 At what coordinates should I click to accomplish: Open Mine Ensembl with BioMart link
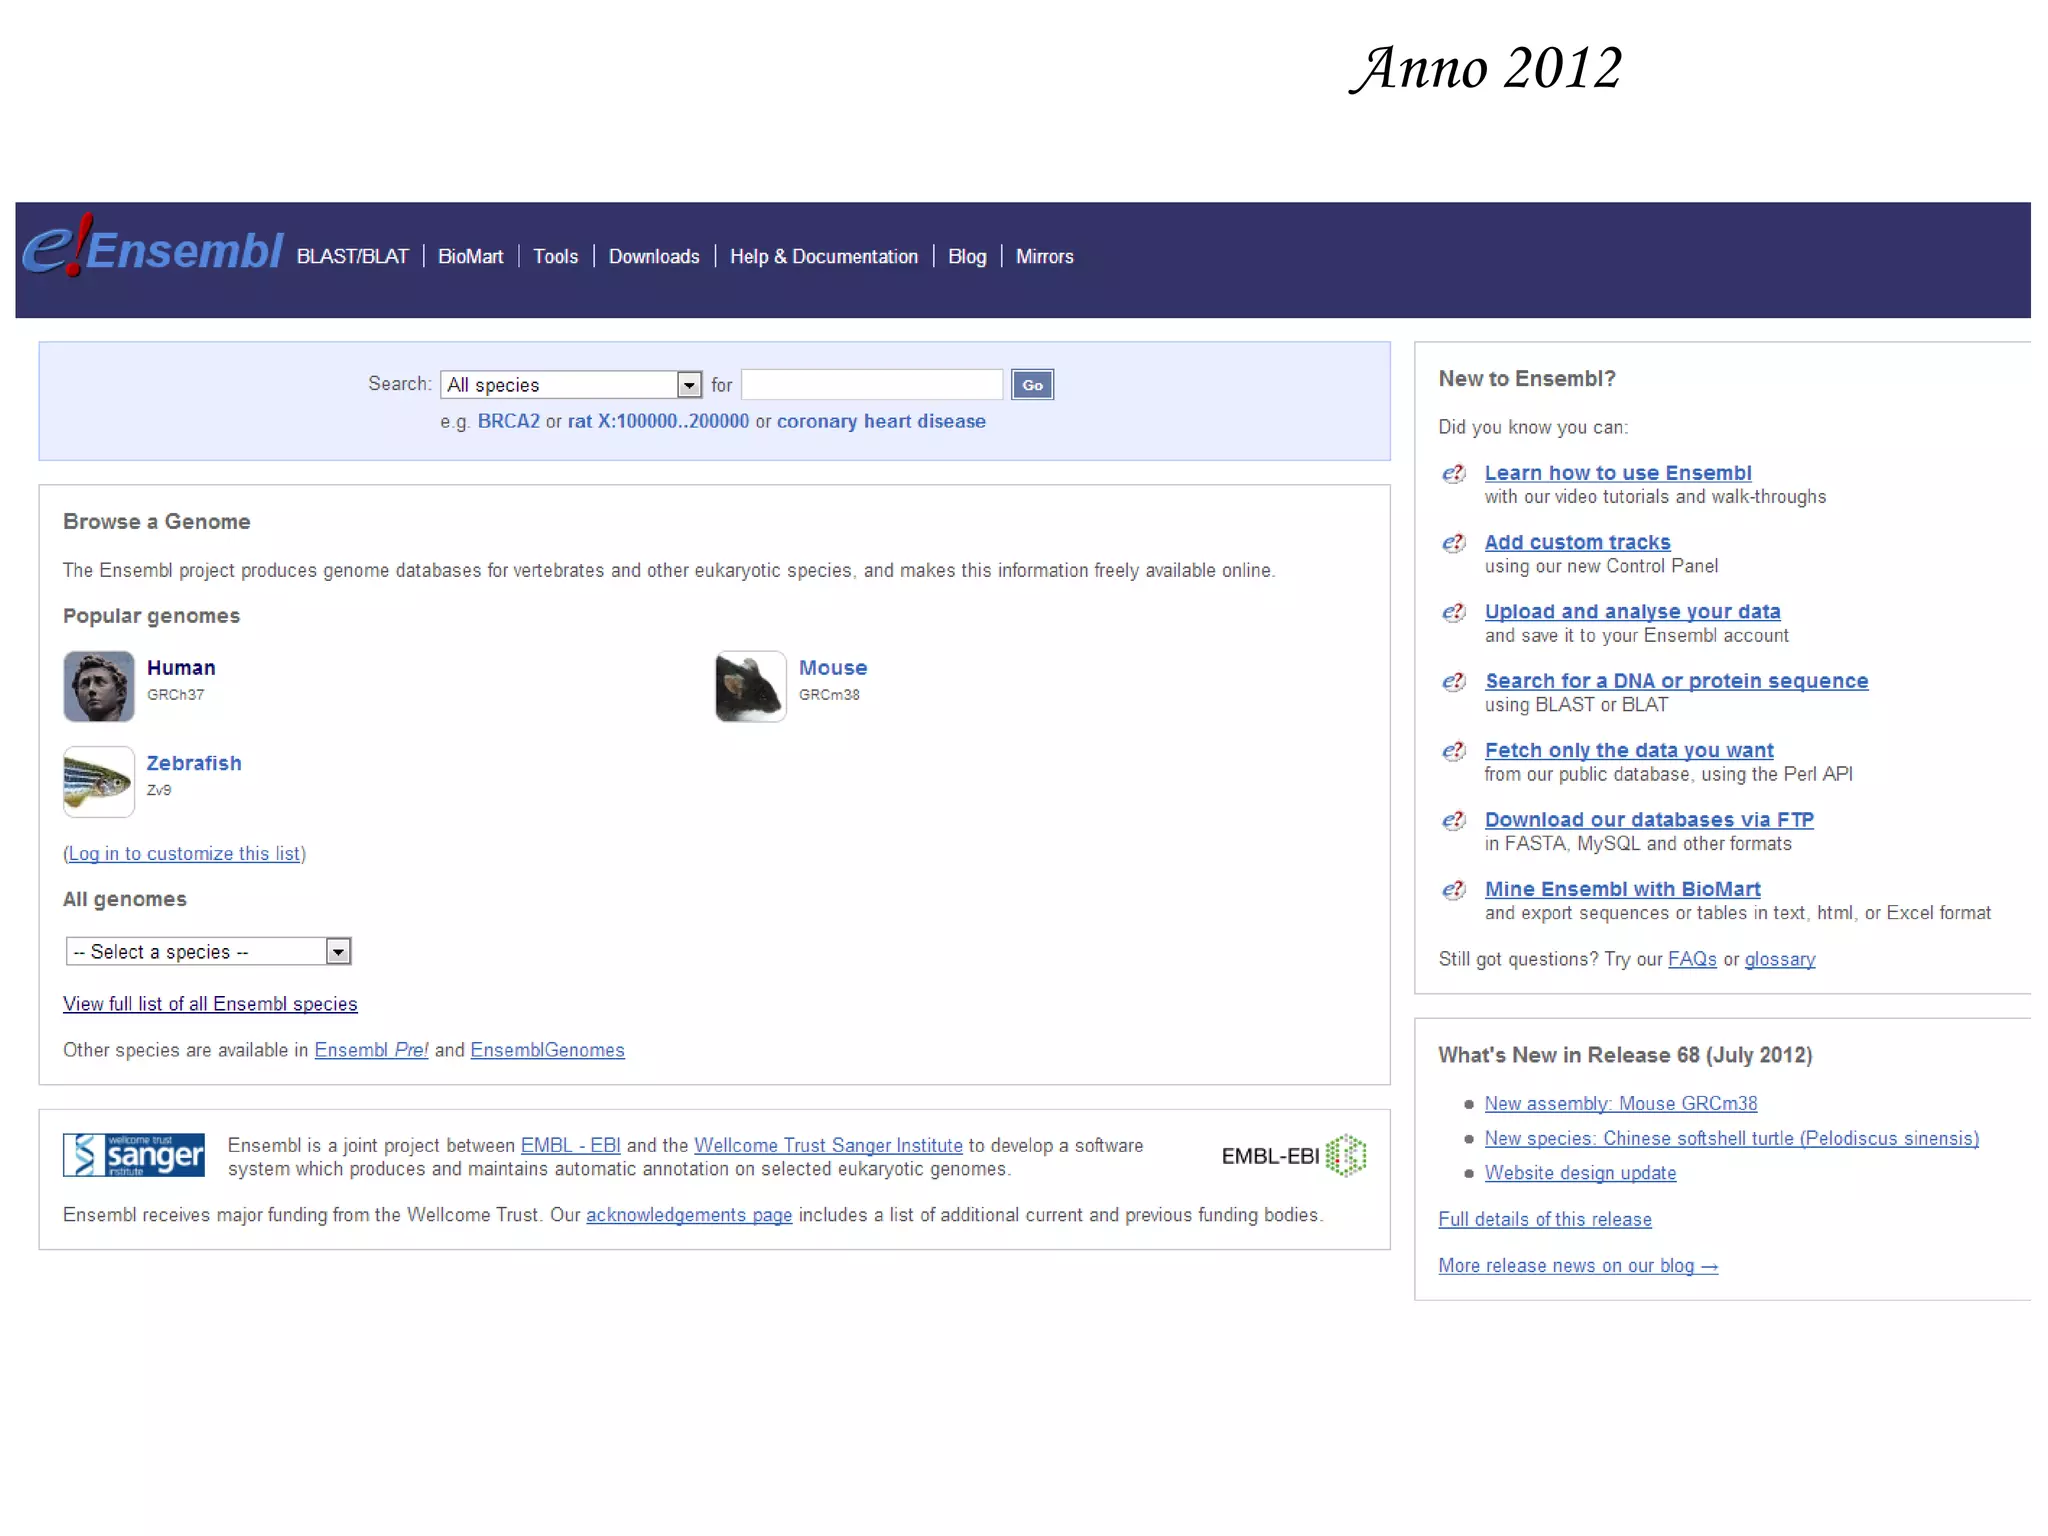click(x=1622, y=889)
